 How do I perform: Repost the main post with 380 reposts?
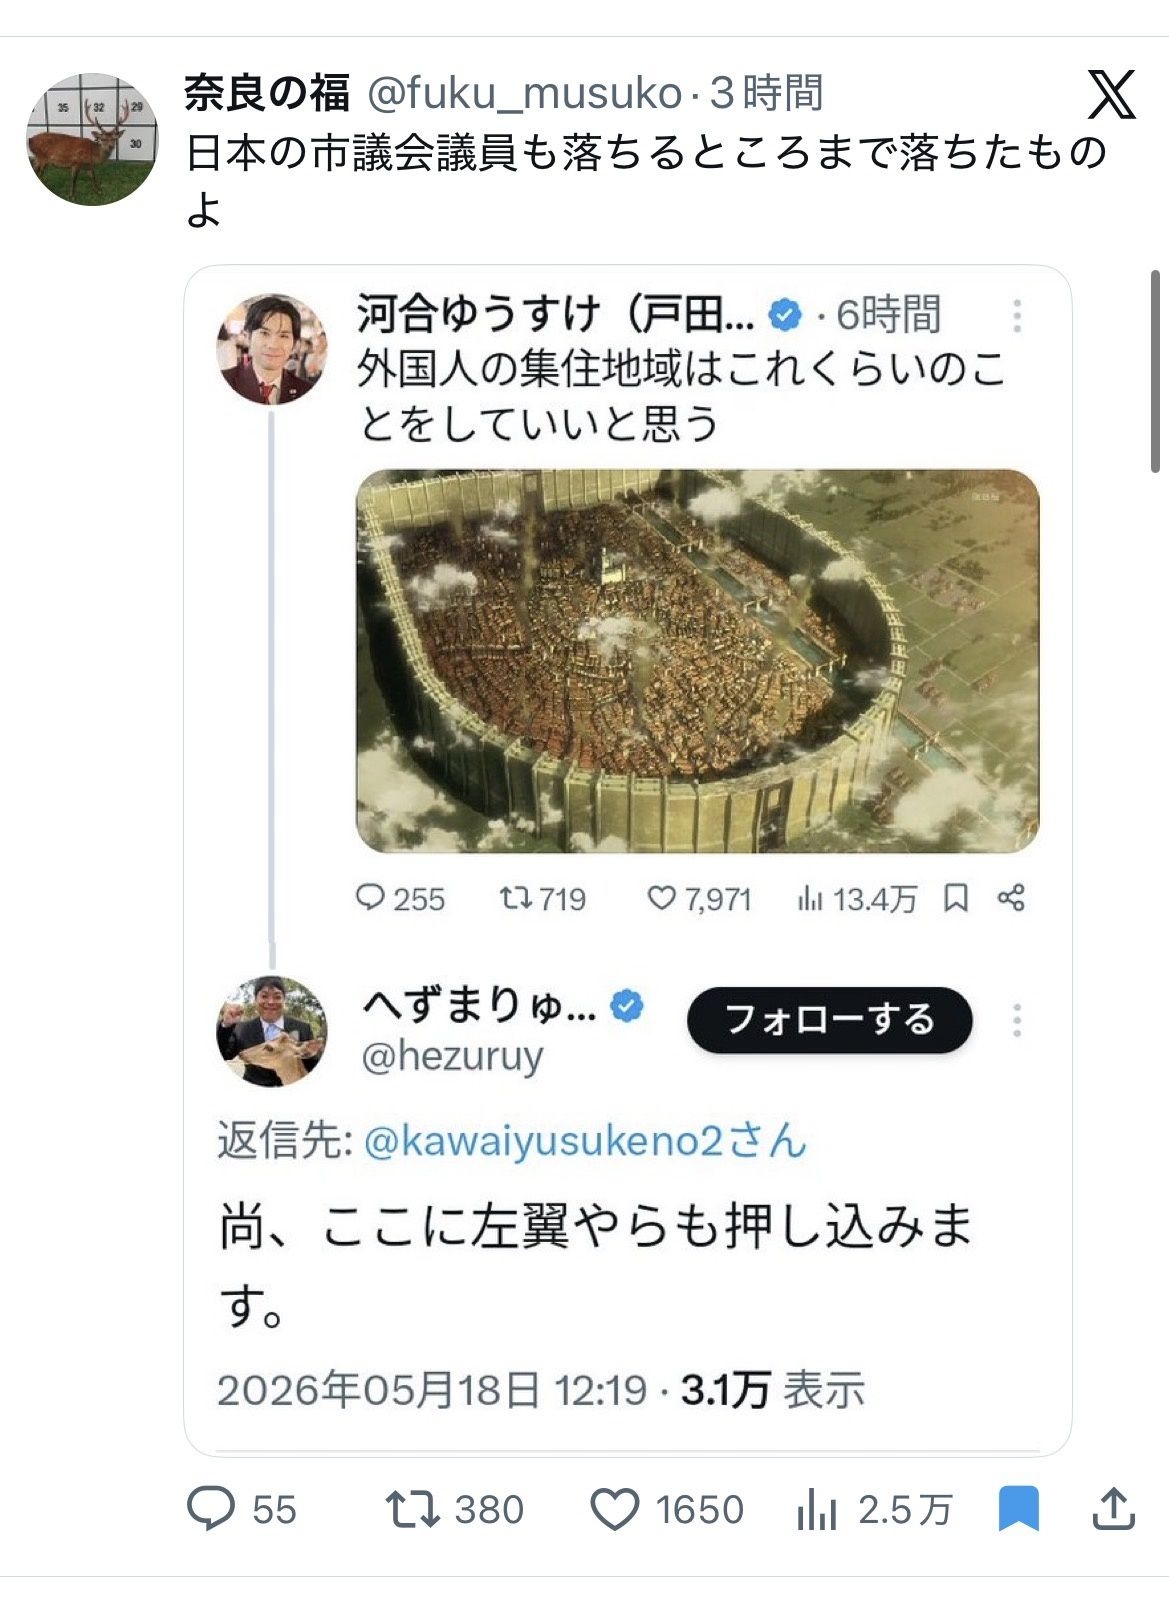[413, 1509]
